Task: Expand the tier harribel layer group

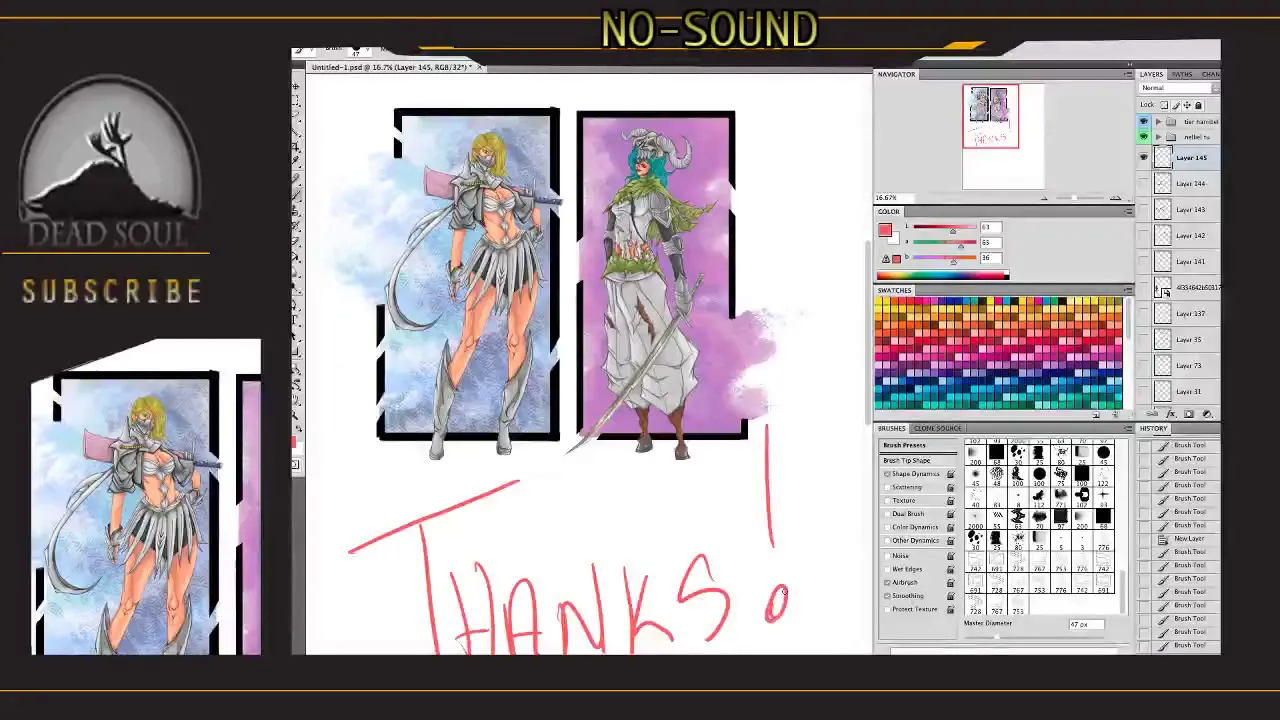Action: coord(1158,121)
